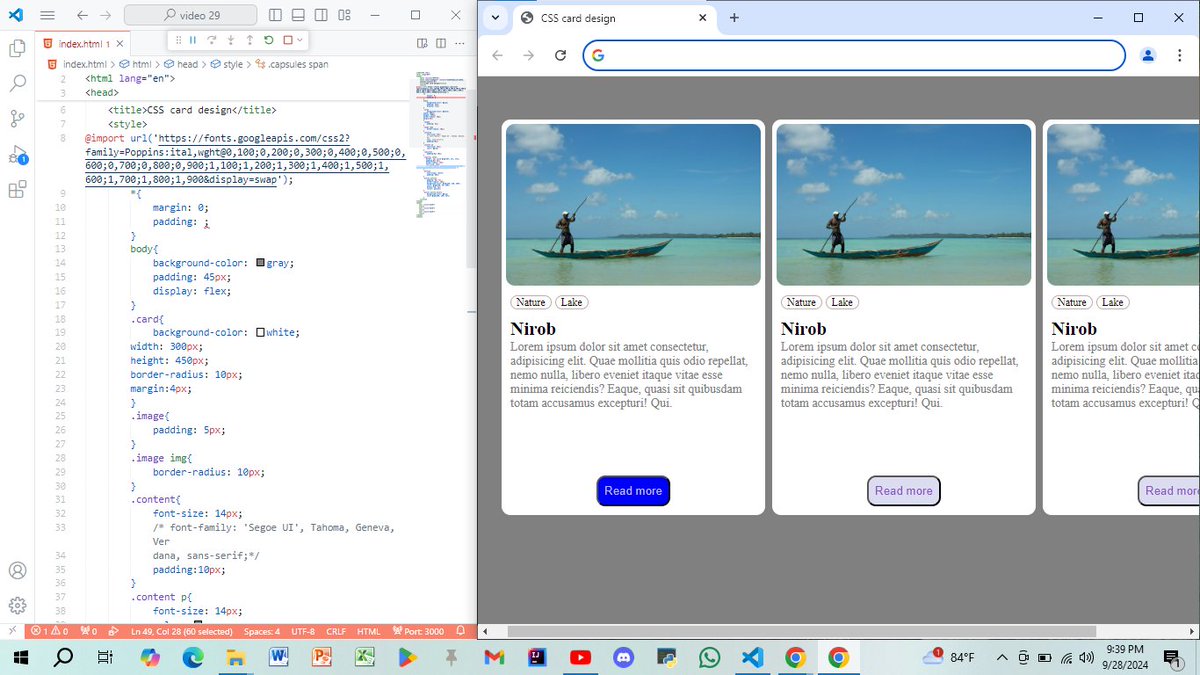
Task: Click the 'video 29' command center search box
Action: coord(191,15)
